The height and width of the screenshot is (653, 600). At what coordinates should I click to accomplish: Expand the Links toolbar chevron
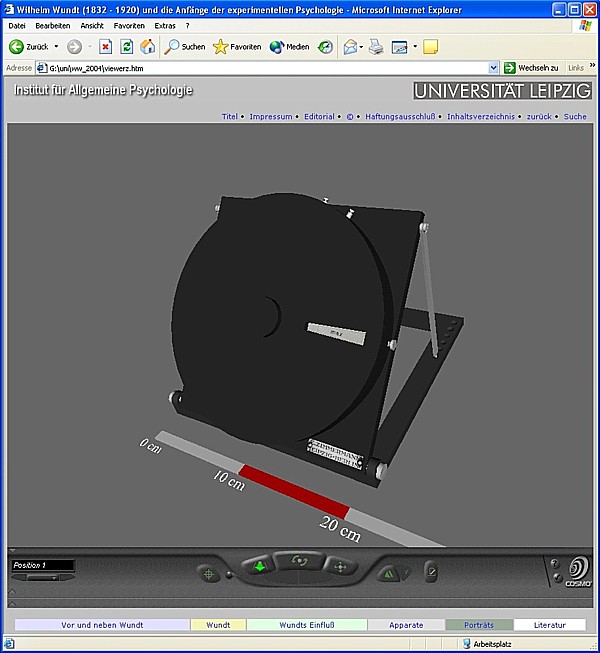point(593,66)
